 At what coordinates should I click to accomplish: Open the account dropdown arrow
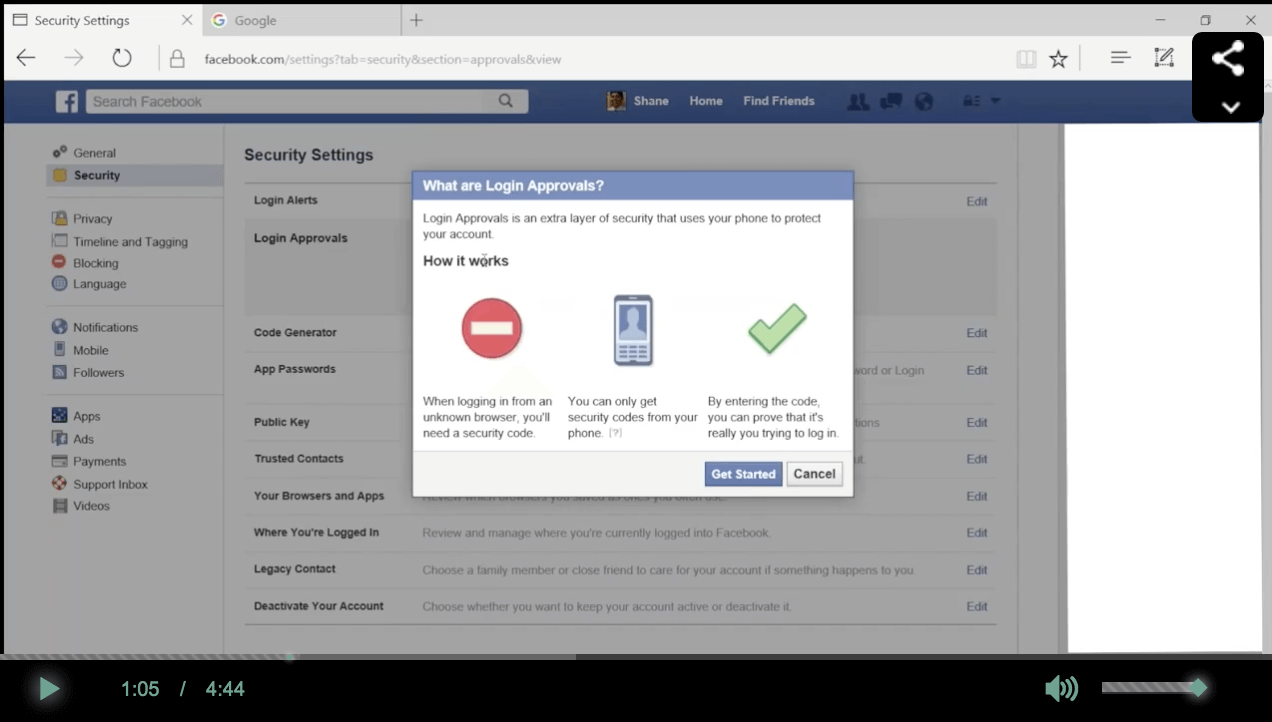point(995,101)
